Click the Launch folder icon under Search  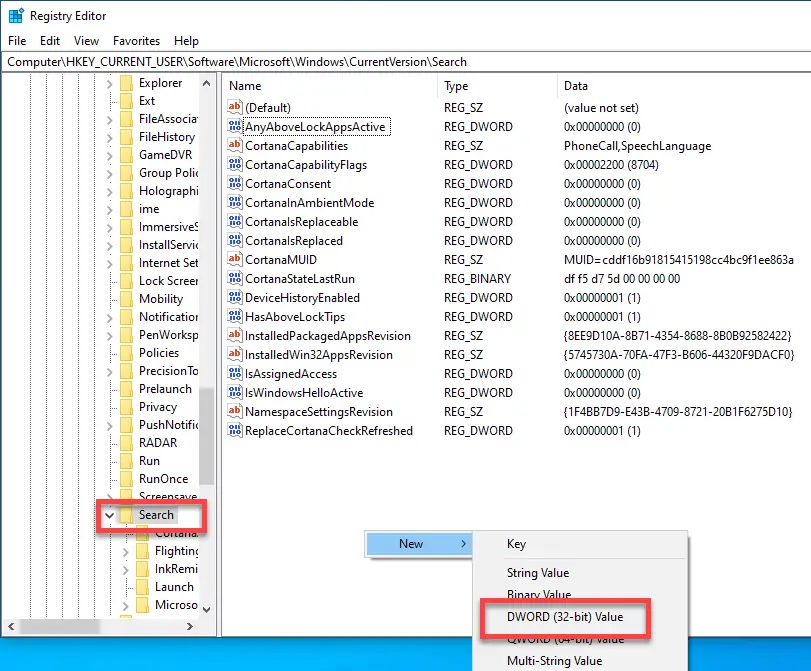pos(143,587)
